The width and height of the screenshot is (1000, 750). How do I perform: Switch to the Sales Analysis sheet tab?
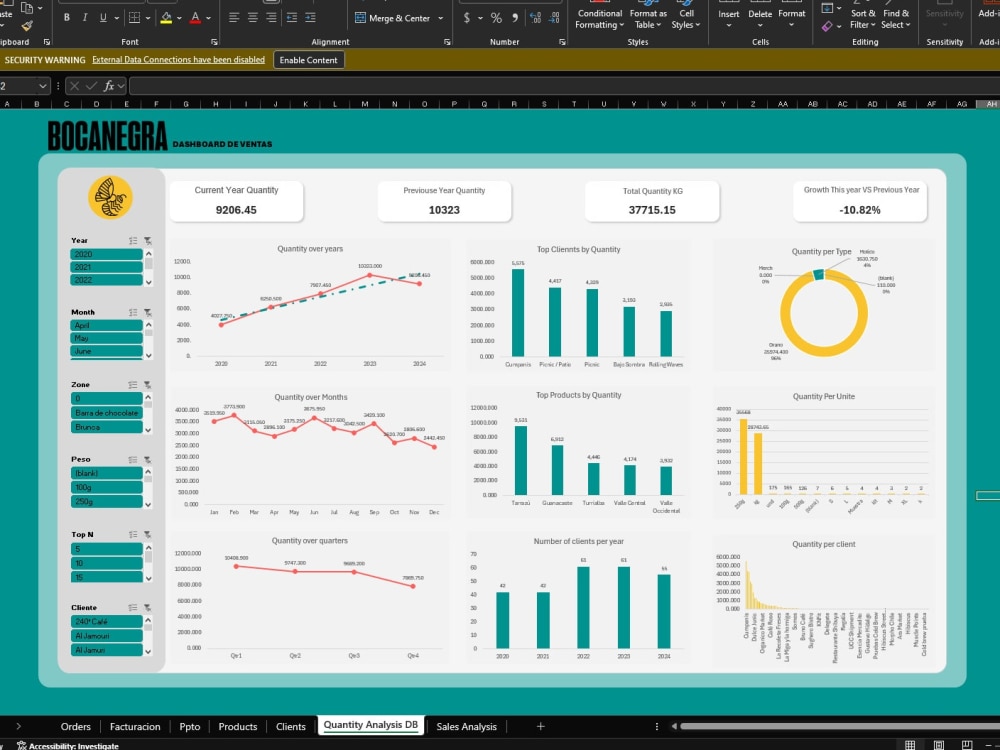pyautogui.click(x=466, y=726)
